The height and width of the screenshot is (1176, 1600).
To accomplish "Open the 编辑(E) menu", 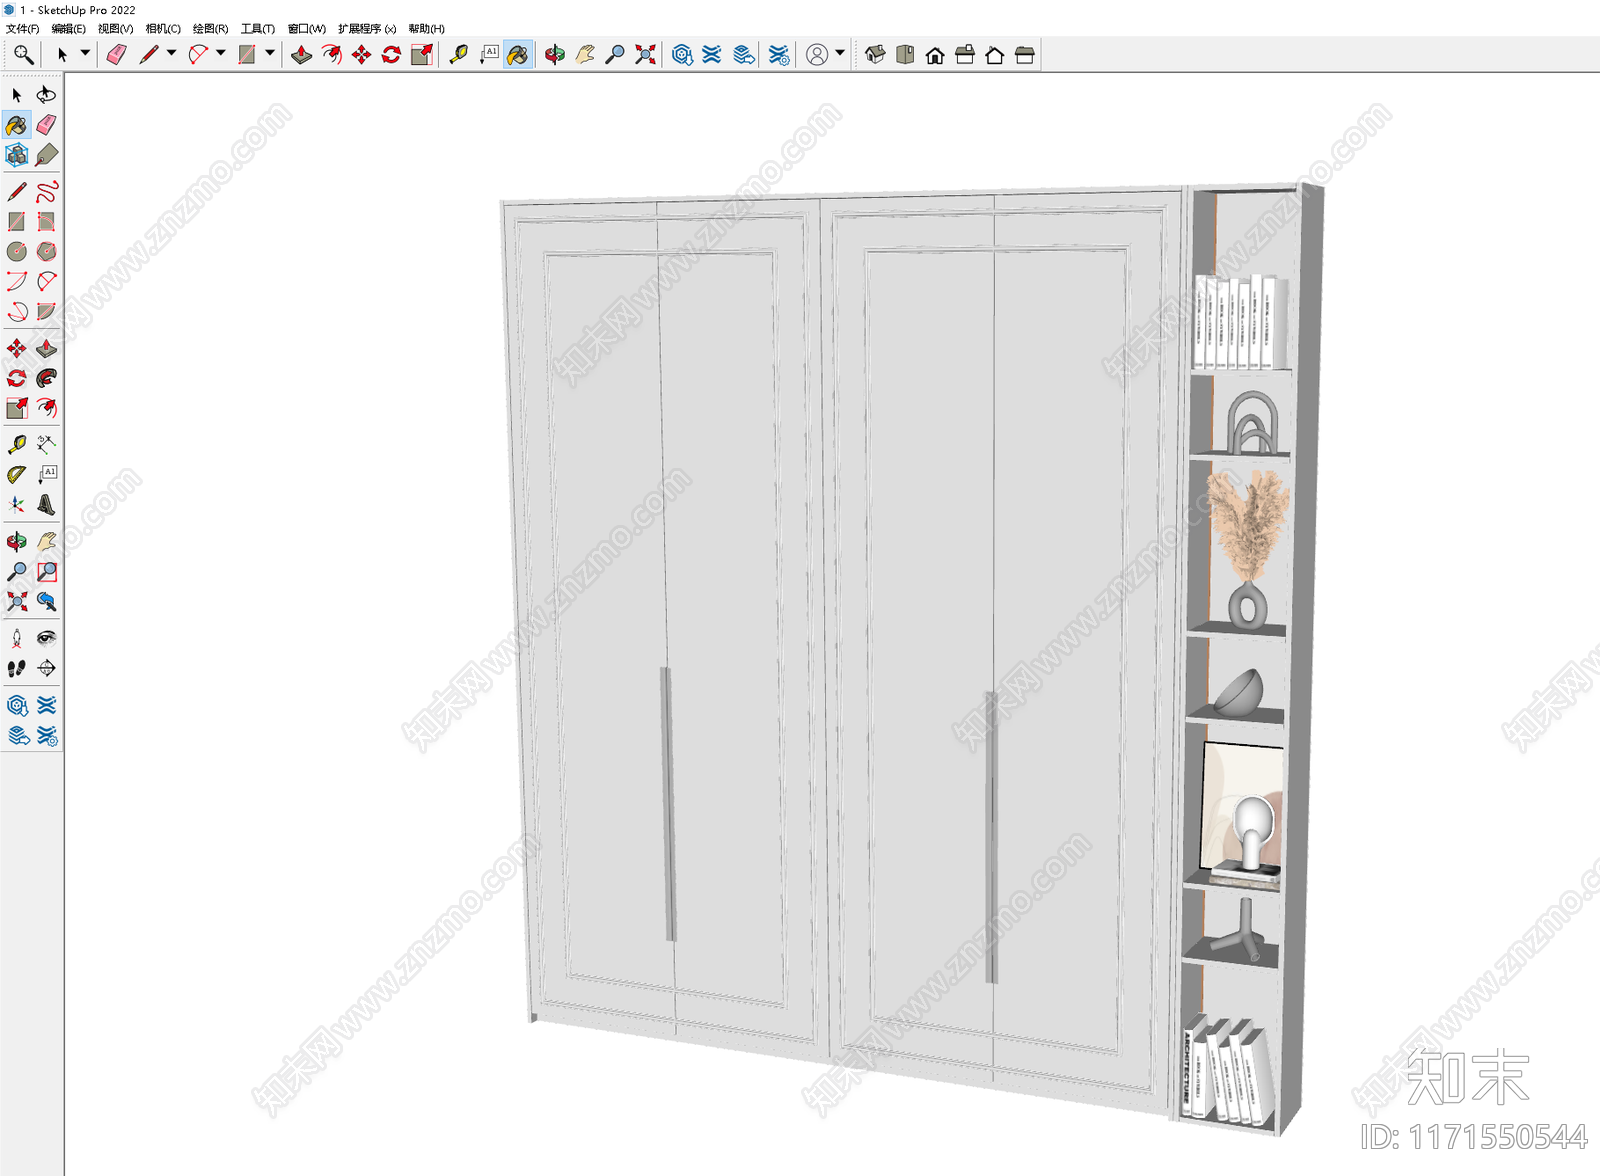I will click(68, 29).
